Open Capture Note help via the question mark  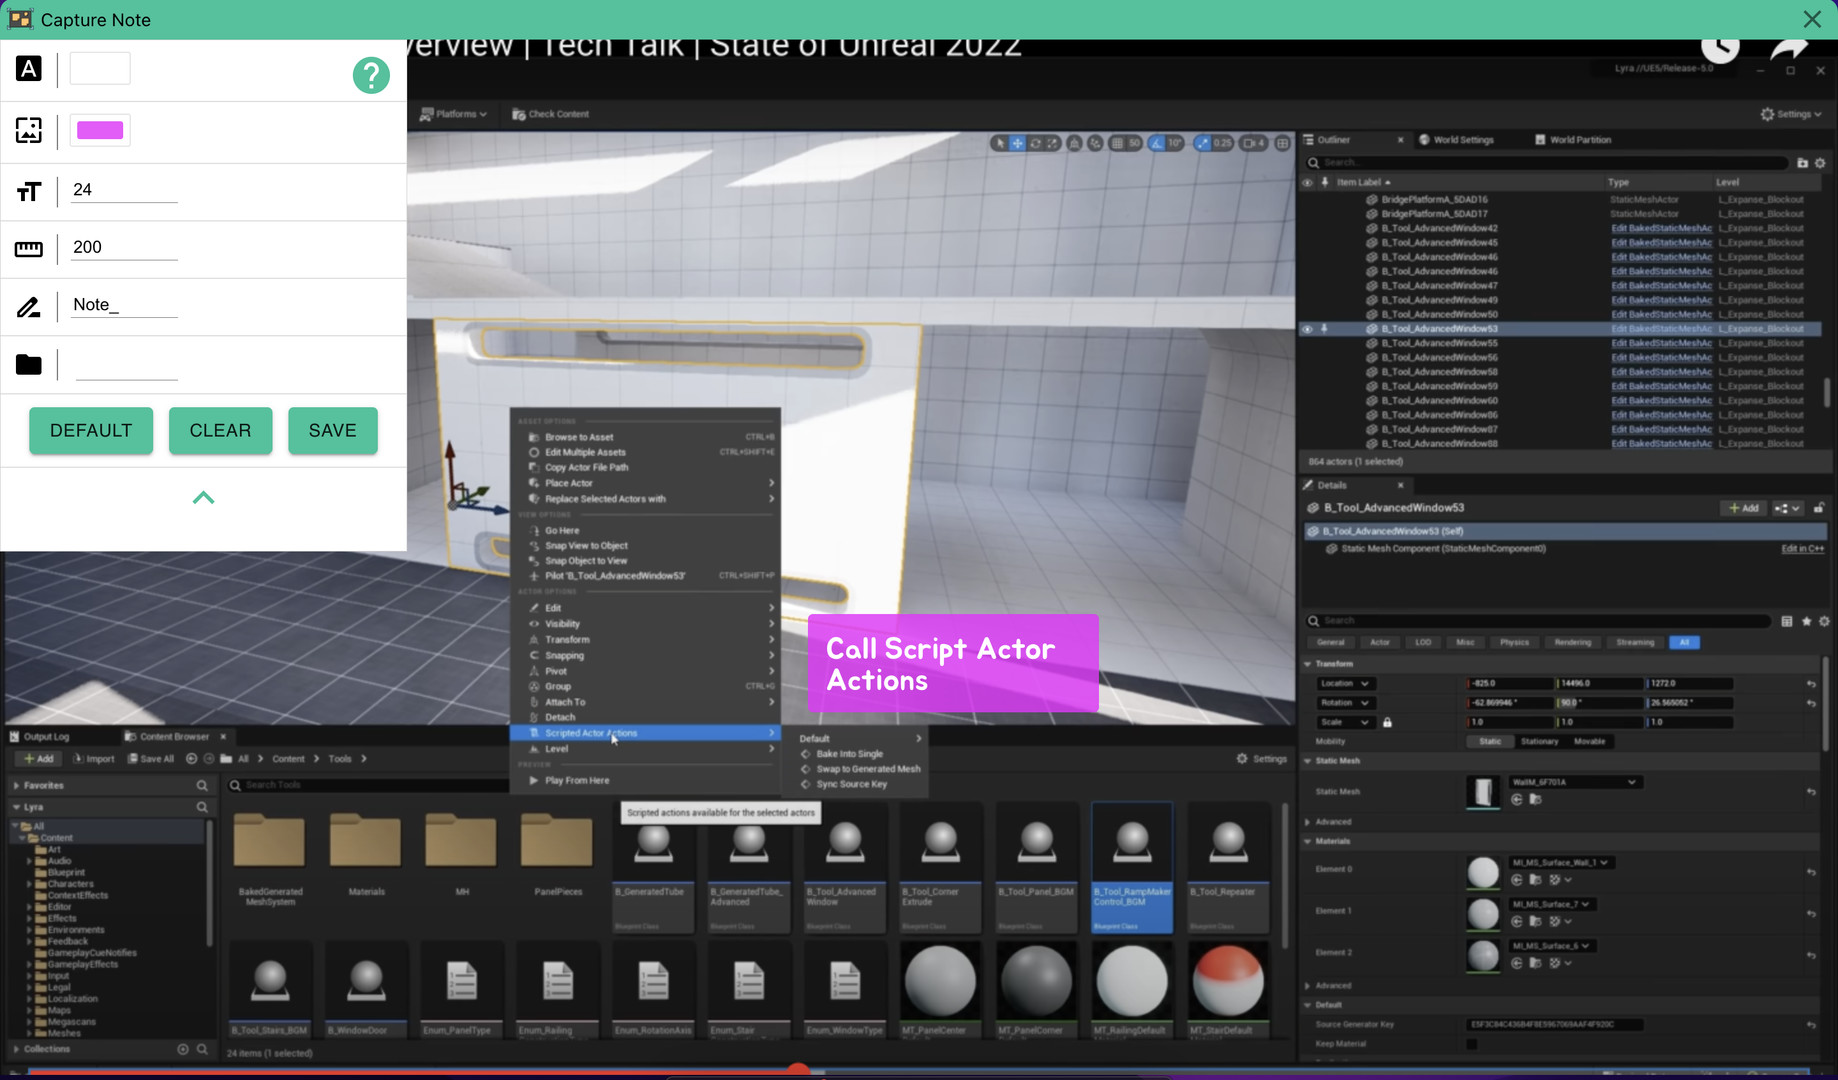tap(371, 75)
